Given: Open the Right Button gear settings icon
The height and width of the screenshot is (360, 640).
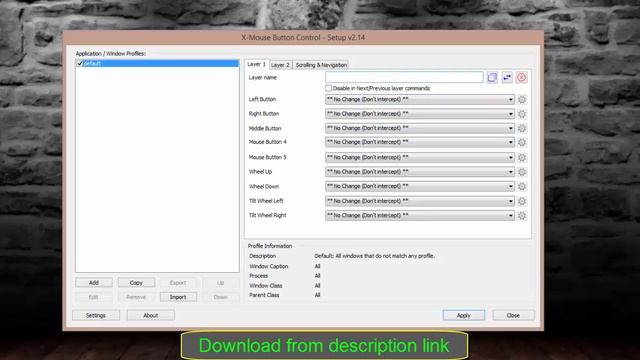Looking at the screenshot, I should click(522, 114).
